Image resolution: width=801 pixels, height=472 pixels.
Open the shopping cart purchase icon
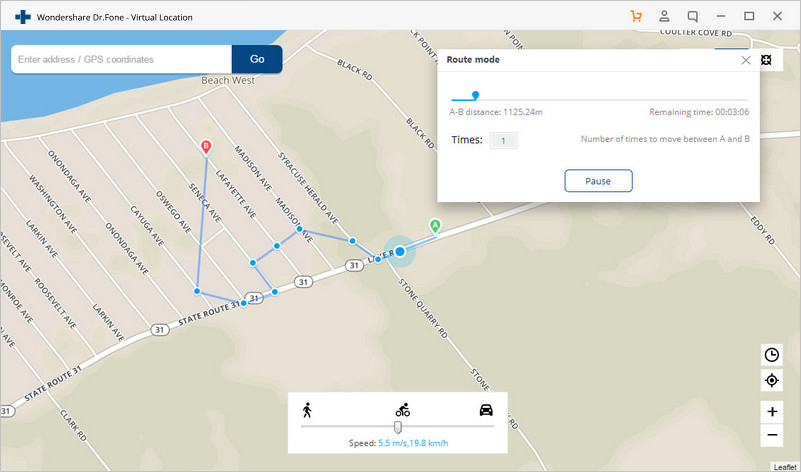(x=636, y=16)
